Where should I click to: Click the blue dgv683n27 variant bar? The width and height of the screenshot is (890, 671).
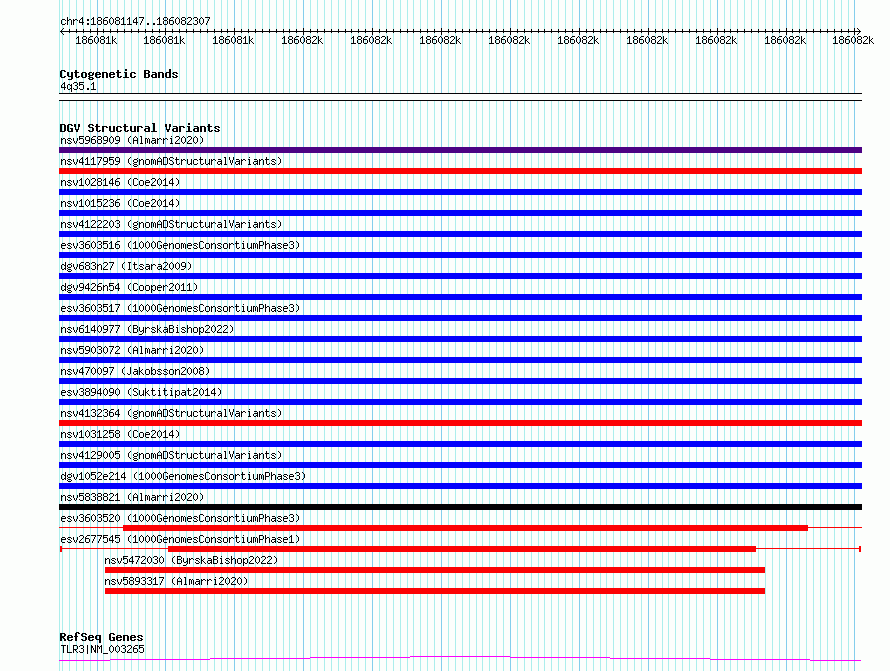click(460, 276)
